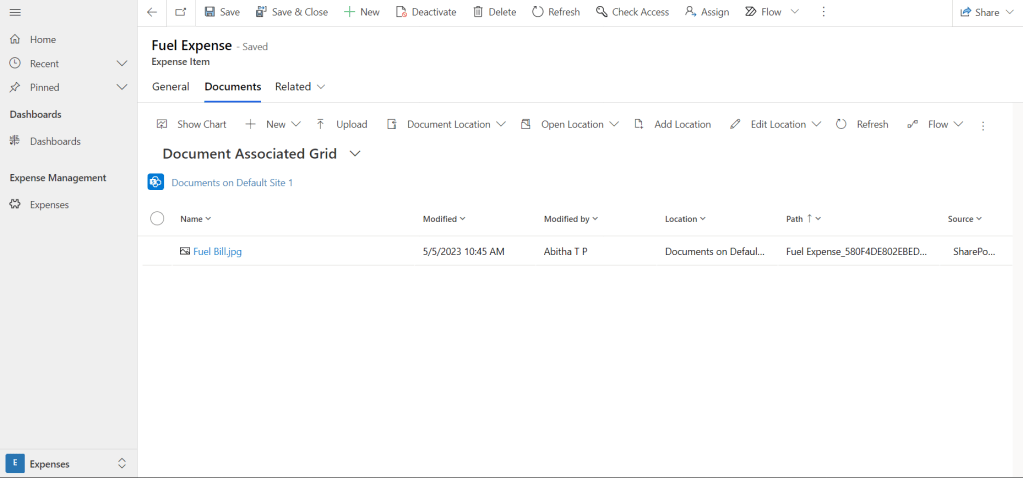The image size is (1023, 478).
Task: Click Show Chart in documents toolbar
Action: 192,124
